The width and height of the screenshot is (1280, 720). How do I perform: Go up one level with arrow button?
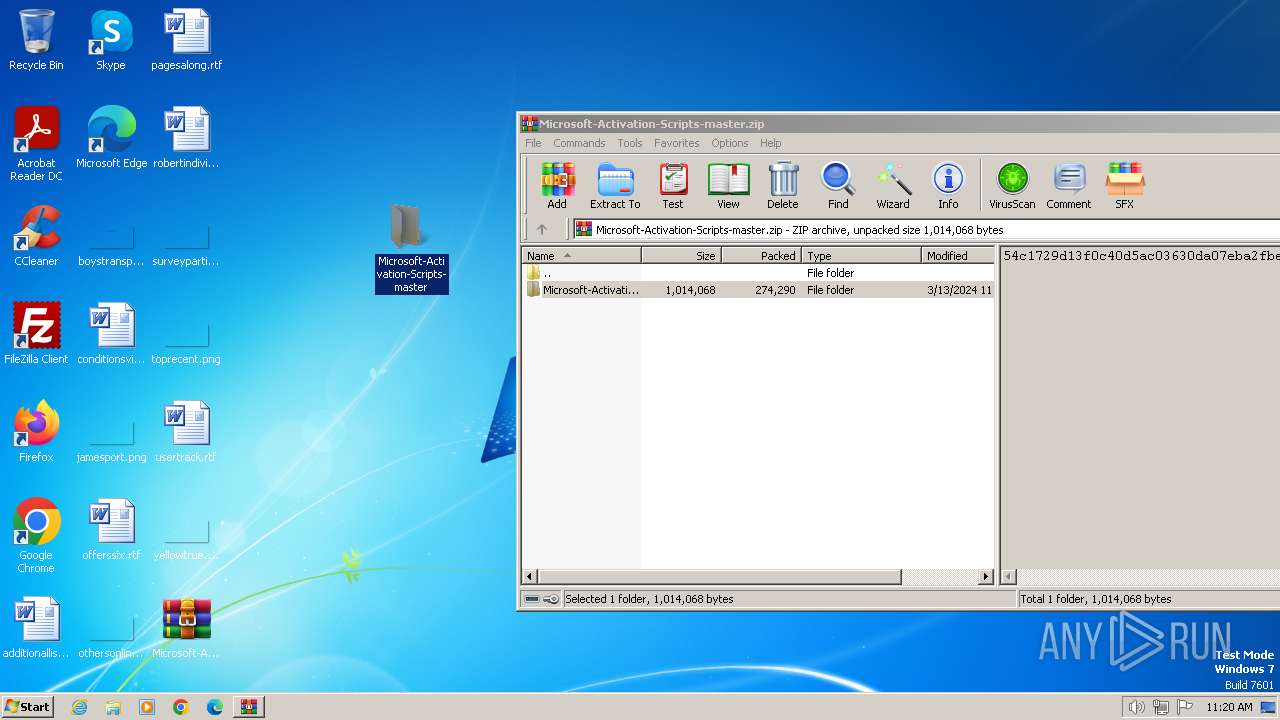point(542,230)
